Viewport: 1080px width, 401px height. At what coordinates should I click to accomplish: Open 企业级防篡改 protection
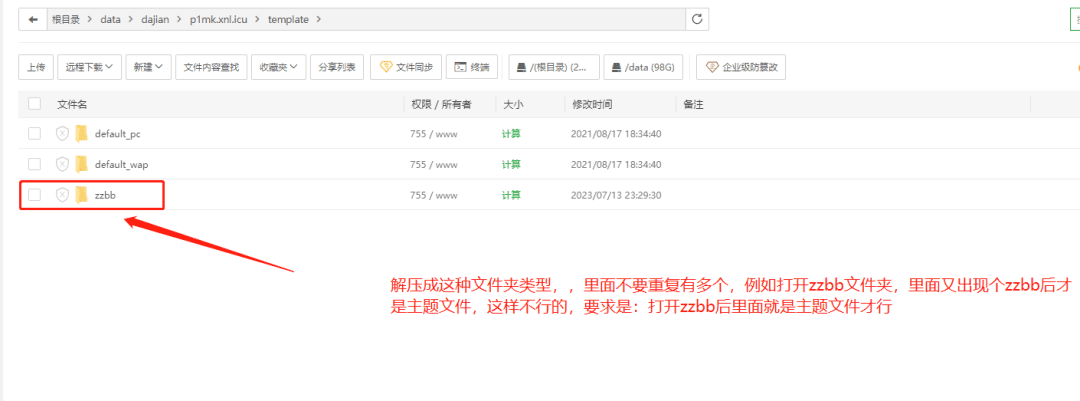(x=741, y=67)
